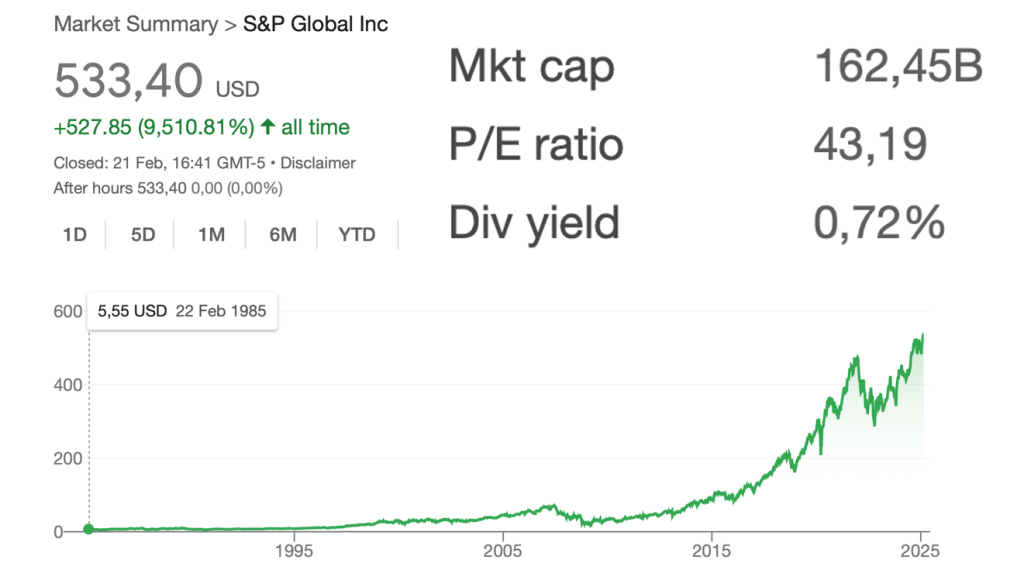Click the Mkt cap value 162,45B
This screenshot has width=1024, height=570.
point(898,67)
